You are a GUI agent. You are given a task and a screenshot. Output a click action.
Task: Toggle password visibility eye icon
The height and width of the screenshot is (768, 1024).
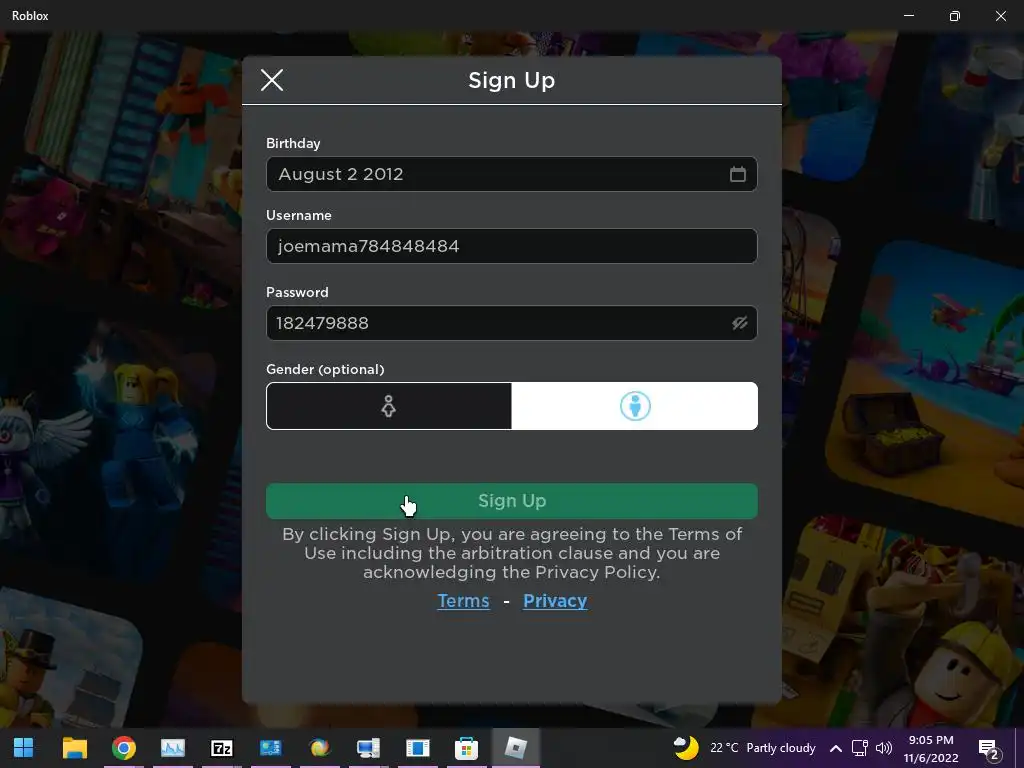(x=739, y=323)
